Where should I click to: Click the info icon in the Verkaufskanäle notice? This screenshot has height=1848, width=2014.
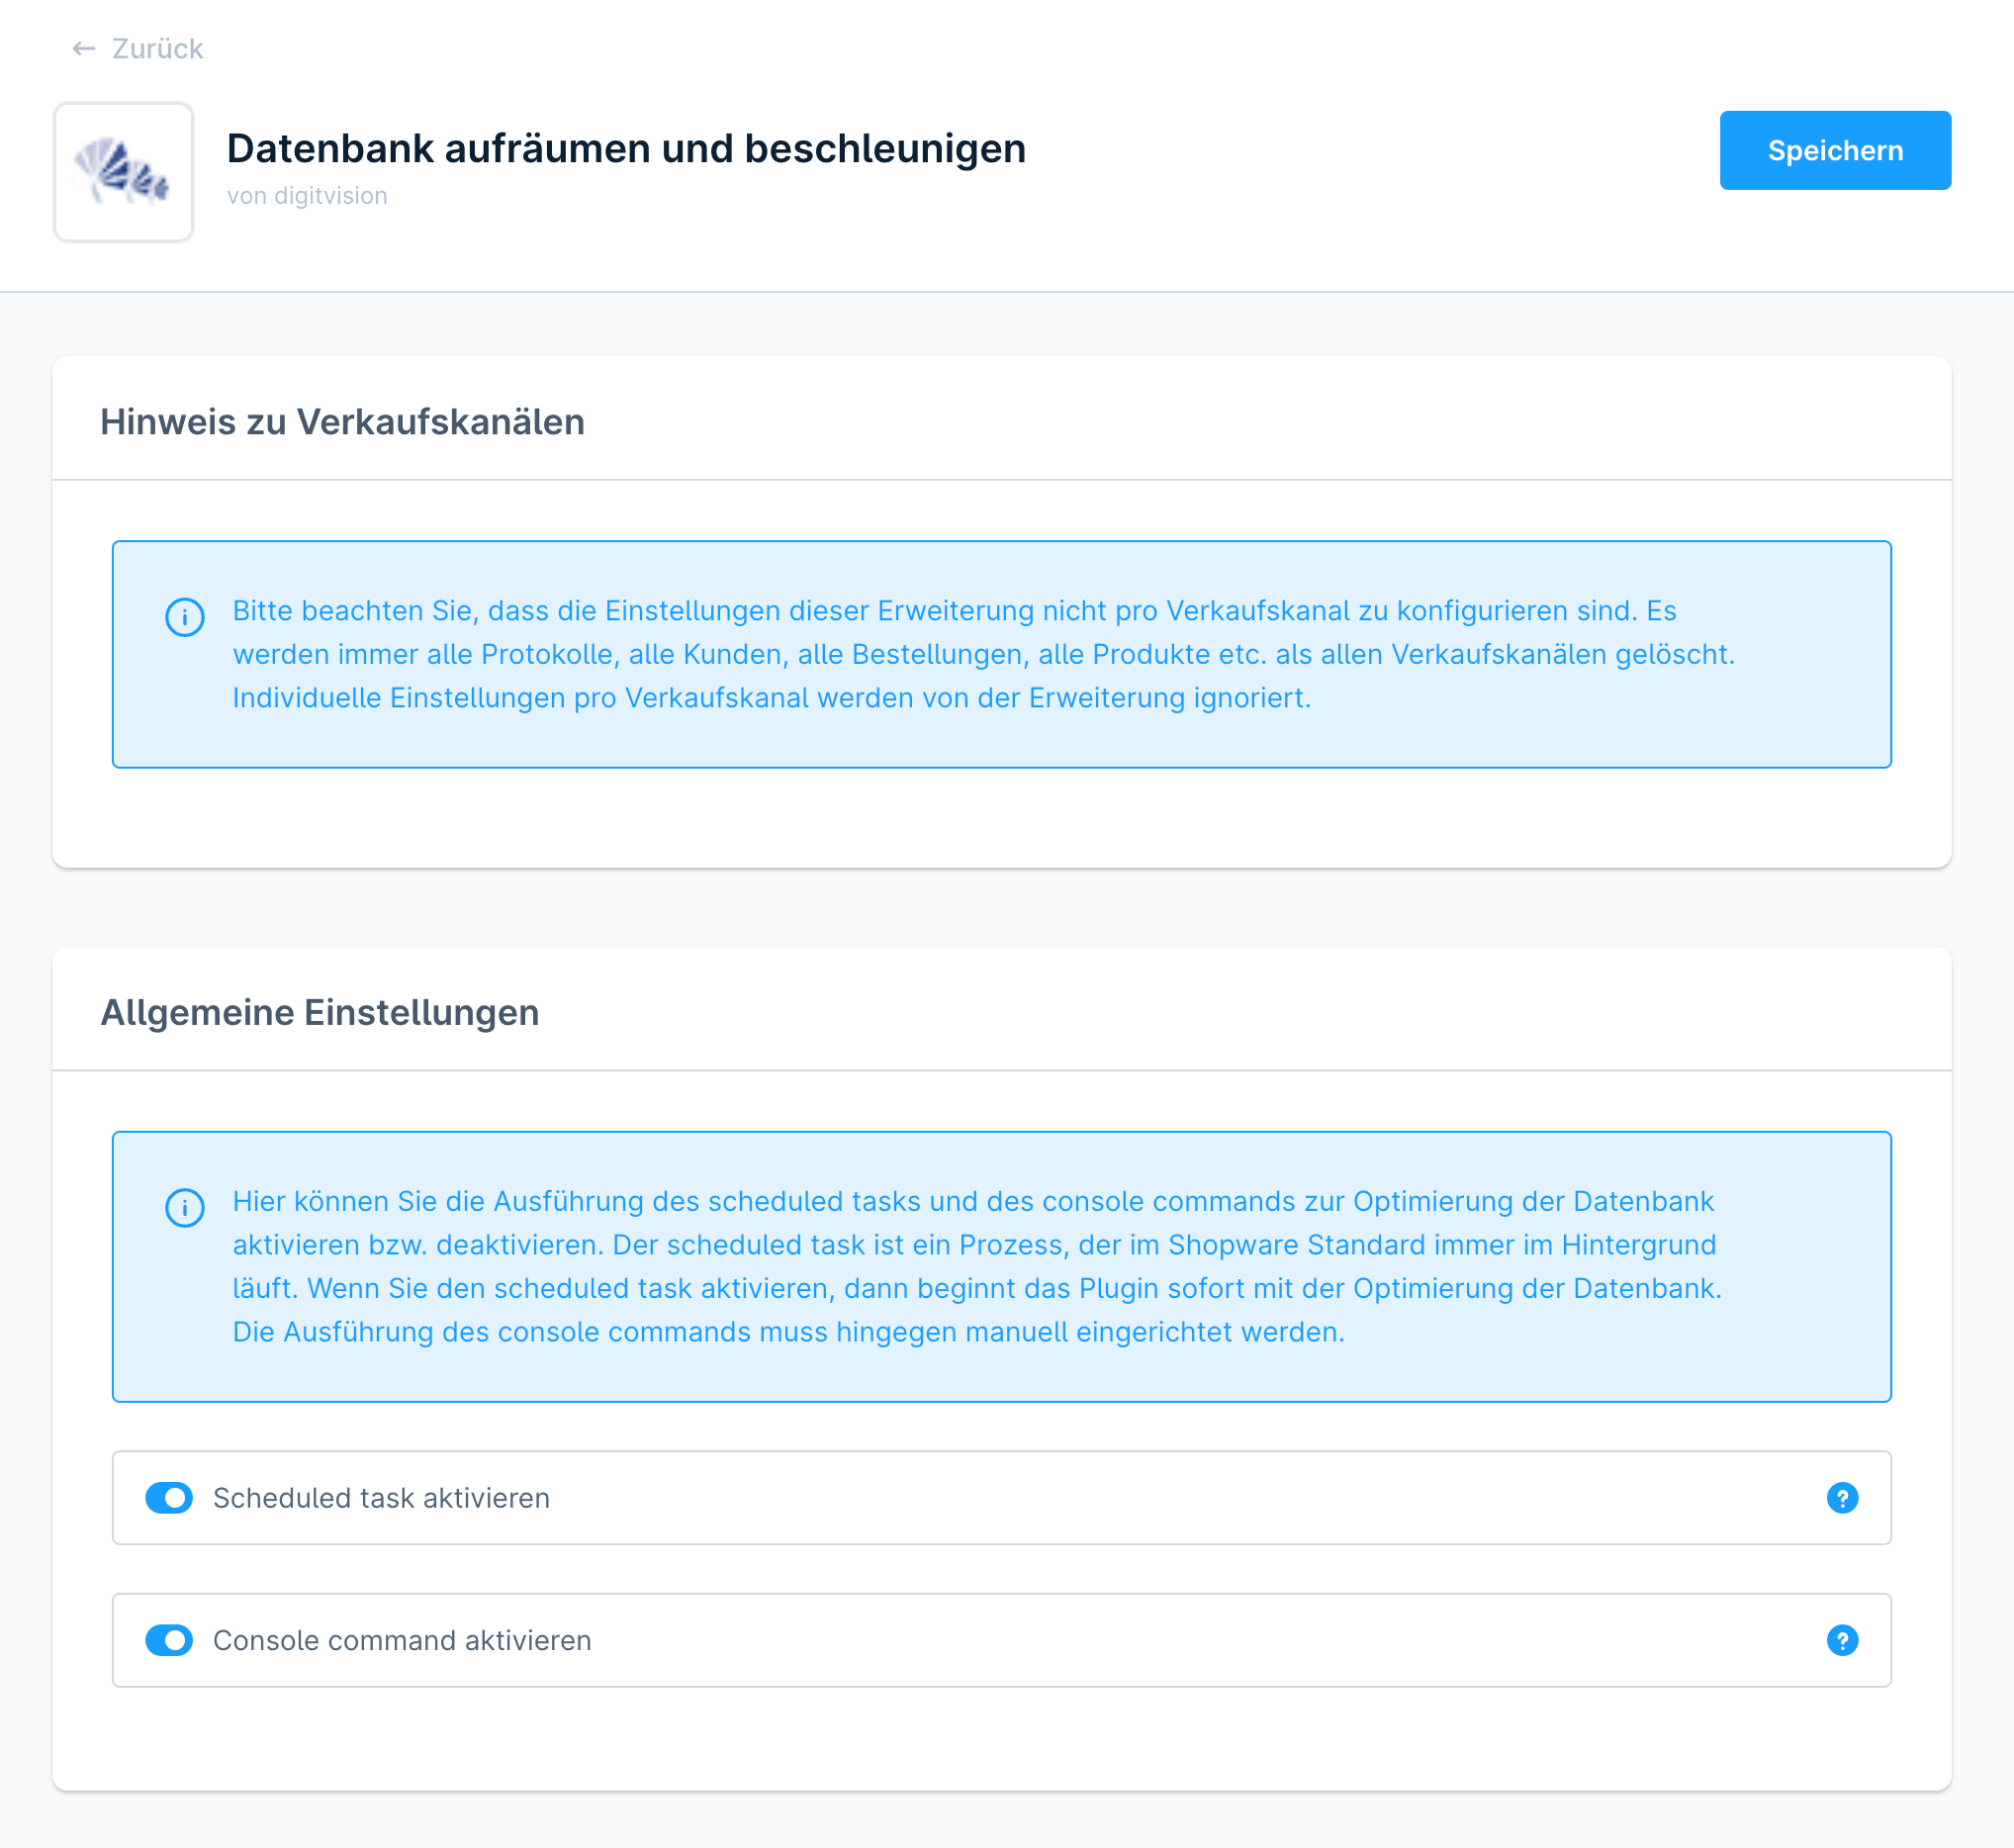coord(185,617)
